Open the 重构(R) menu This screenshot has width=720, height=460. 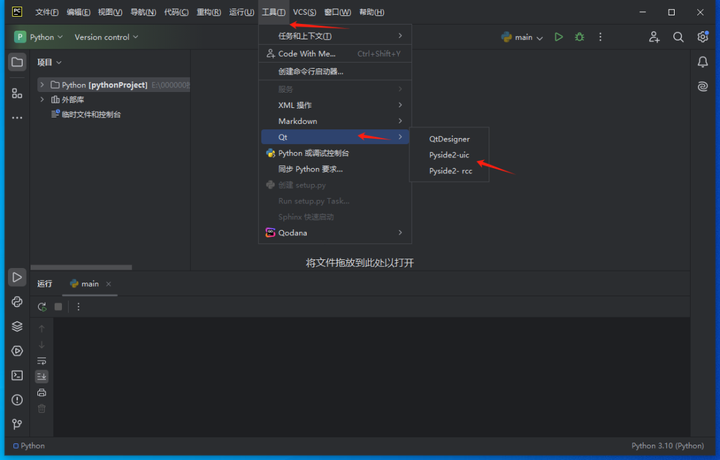[209, 12]
